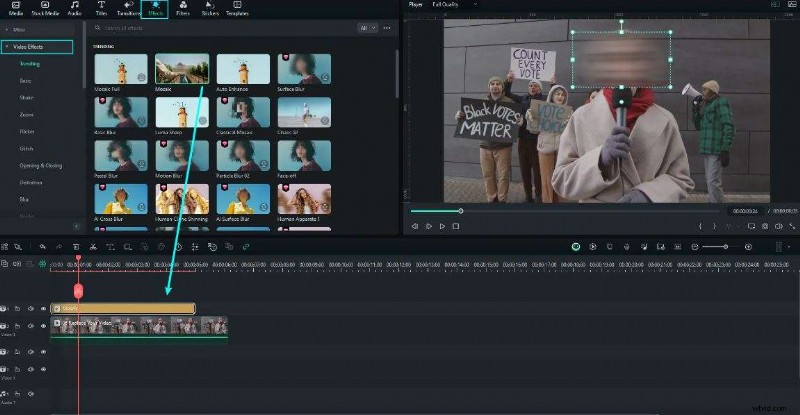This screenshot has width=800, height=415.
Task: Lock the Audio 1 track
Action: coord(17,394)
